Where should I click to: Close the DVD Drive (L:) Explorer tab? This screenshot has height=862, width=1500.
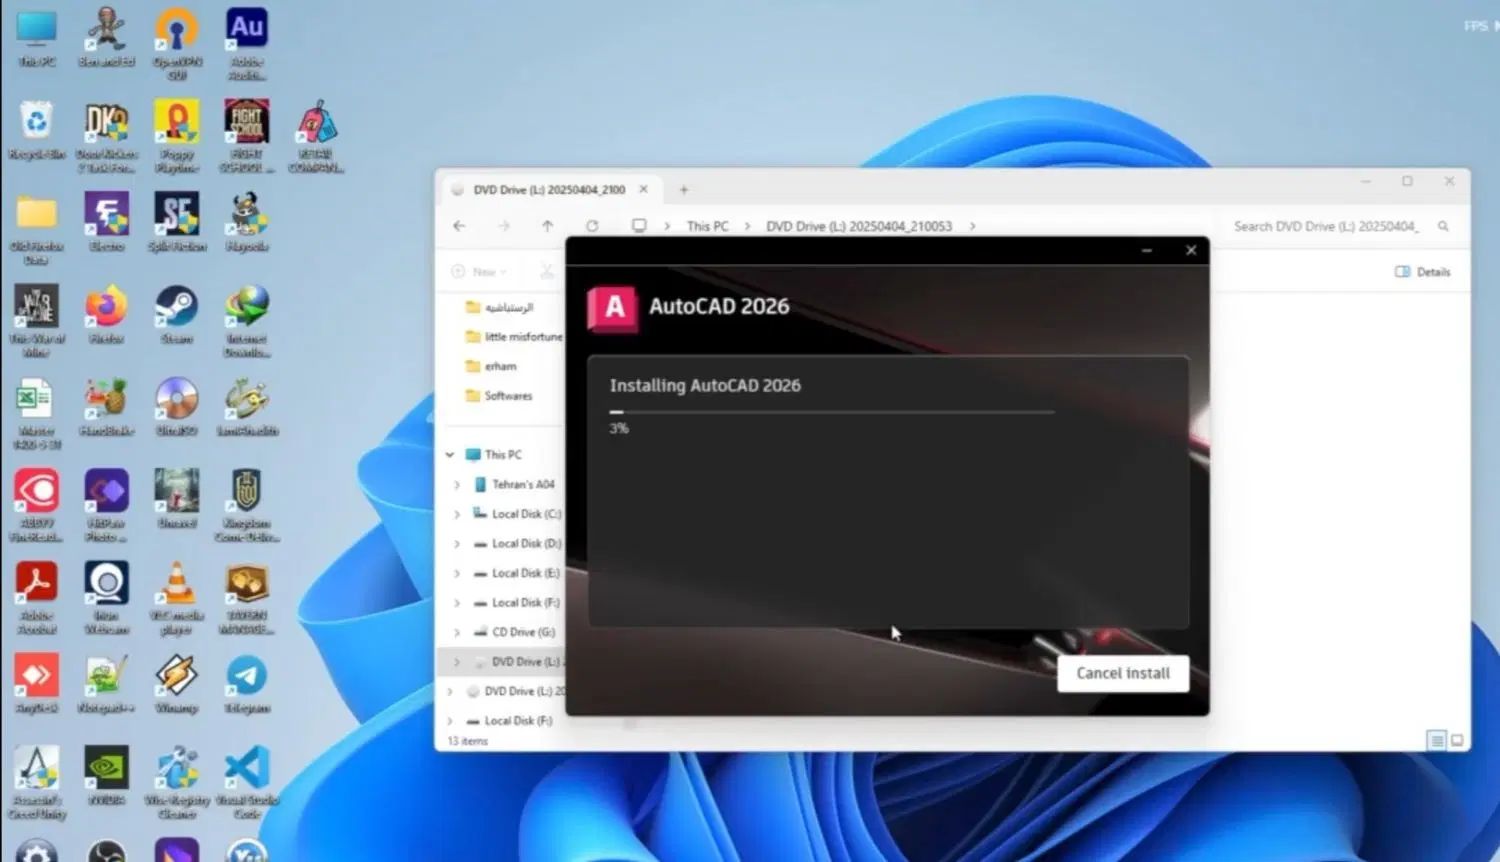tap(644, 189)
